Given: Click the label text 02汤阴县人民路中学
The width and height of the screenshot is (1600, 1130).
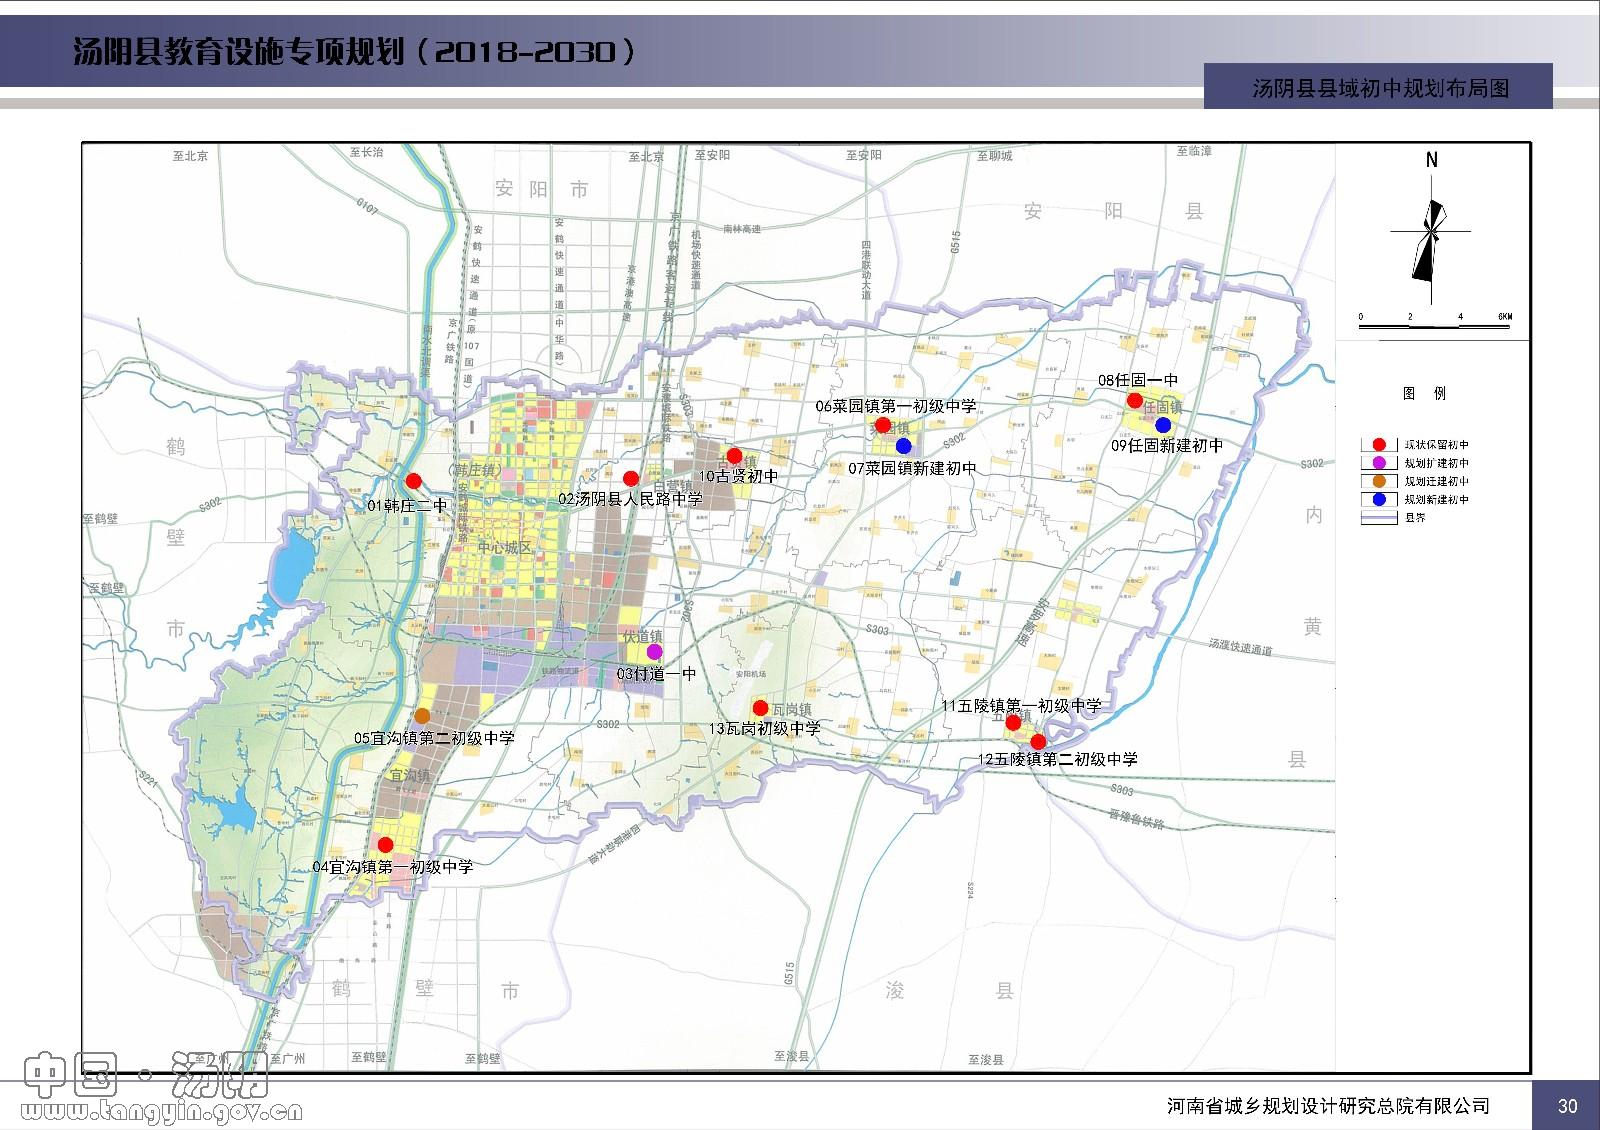Looking at the screenshot, I should [x=630, y=498].
